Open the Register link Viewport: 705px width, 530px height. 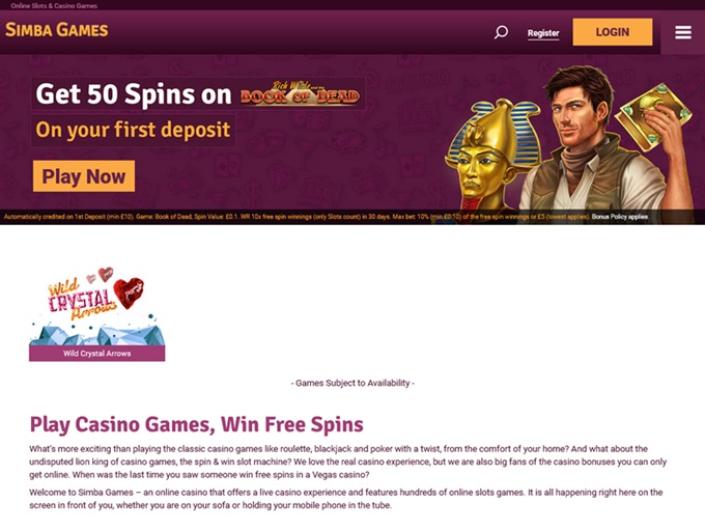(543, 33)
